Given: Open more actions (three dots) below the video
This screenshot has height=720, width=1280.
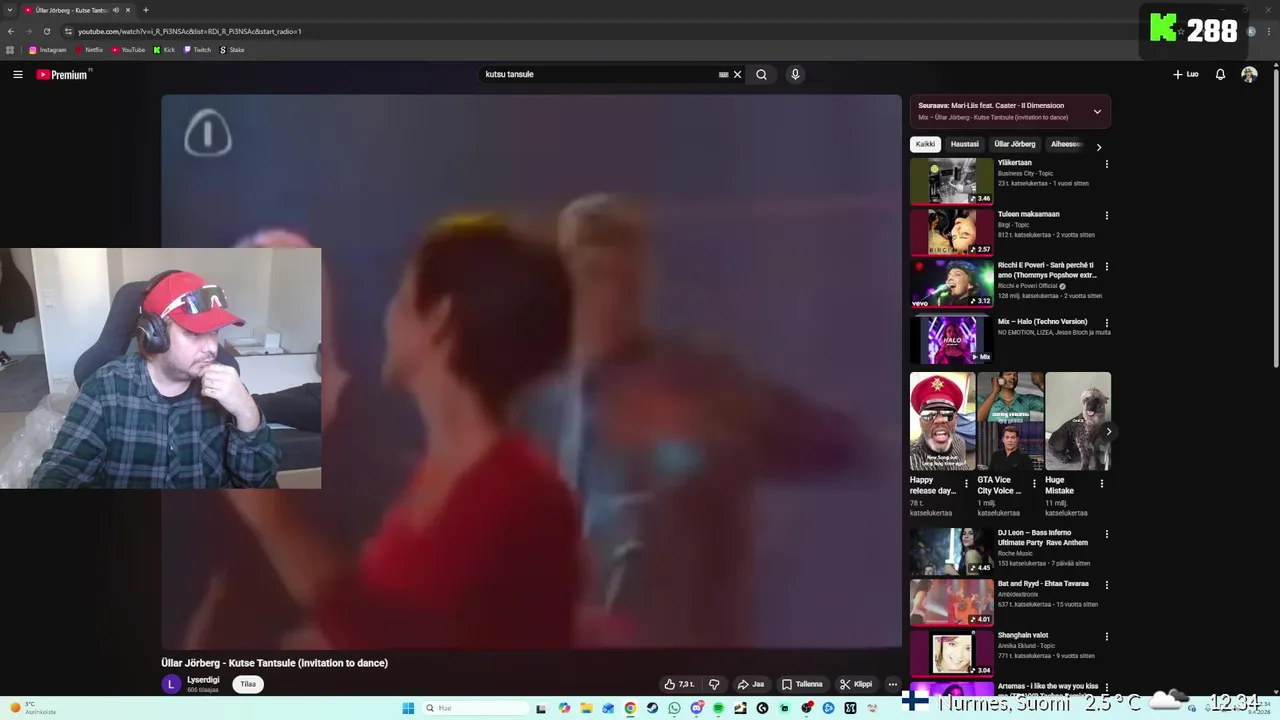Looking at the screenshot, I should (893, 684).
